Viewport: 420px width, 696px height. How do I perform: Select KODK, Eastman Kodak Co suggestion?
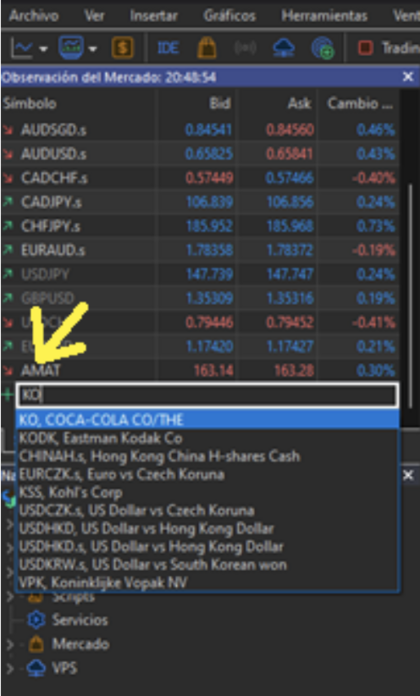pyautogui.click(x=207, y=438)
